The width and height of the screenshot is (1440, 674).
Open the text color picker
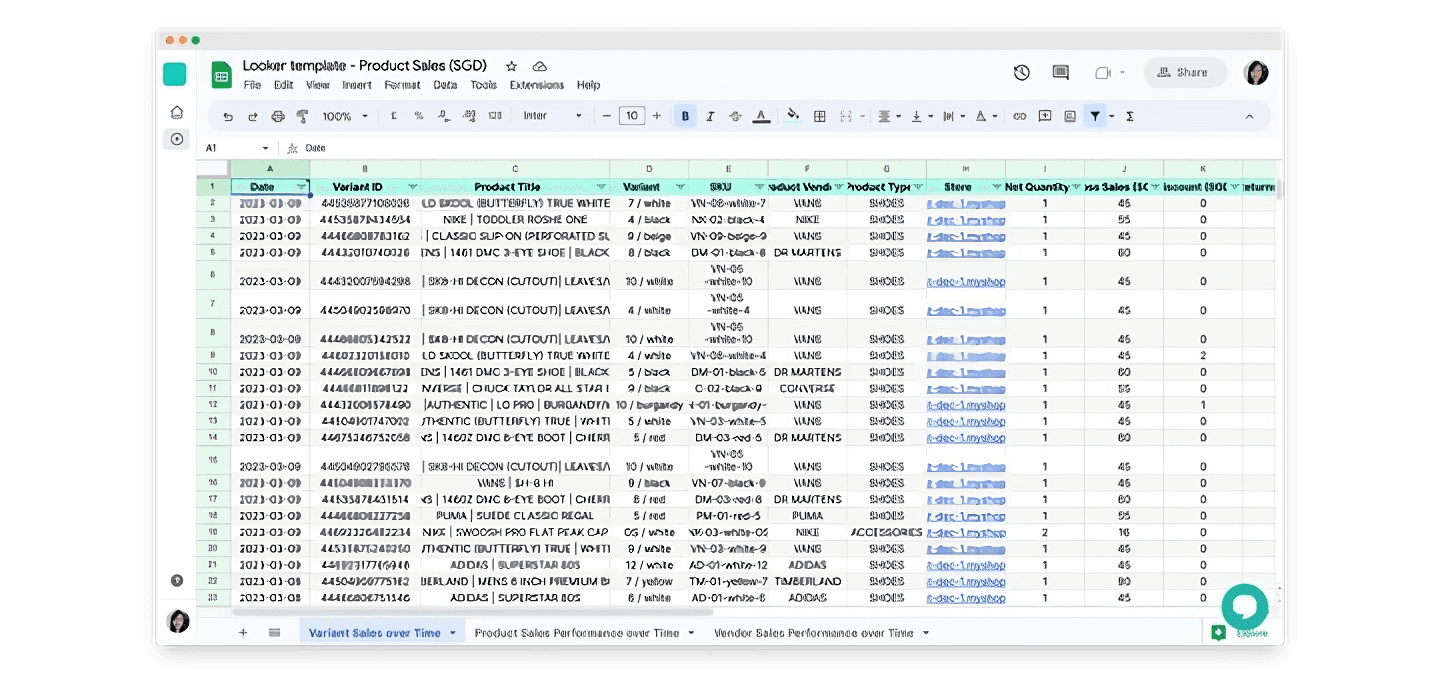761,116
